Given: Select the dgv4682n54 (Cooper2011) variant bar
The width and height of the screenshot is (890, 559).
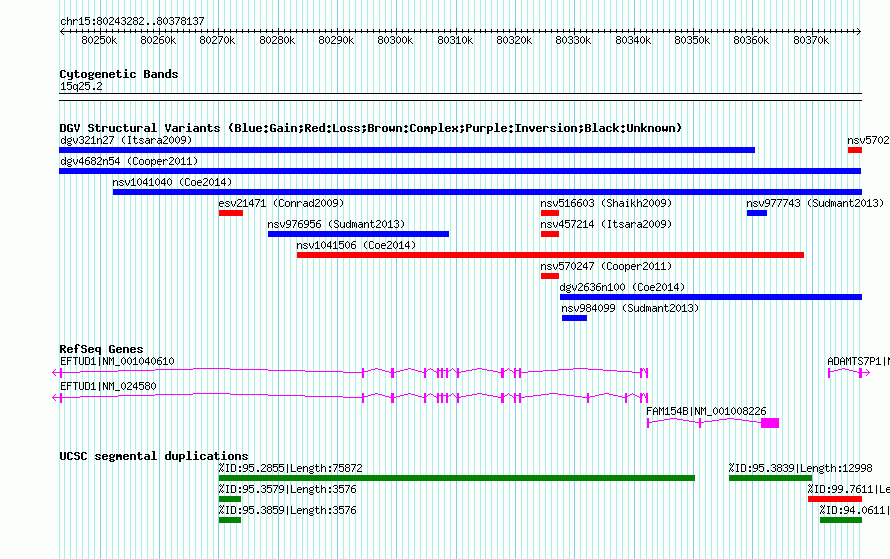Looking at the screenshot, I should coord(460,171).
